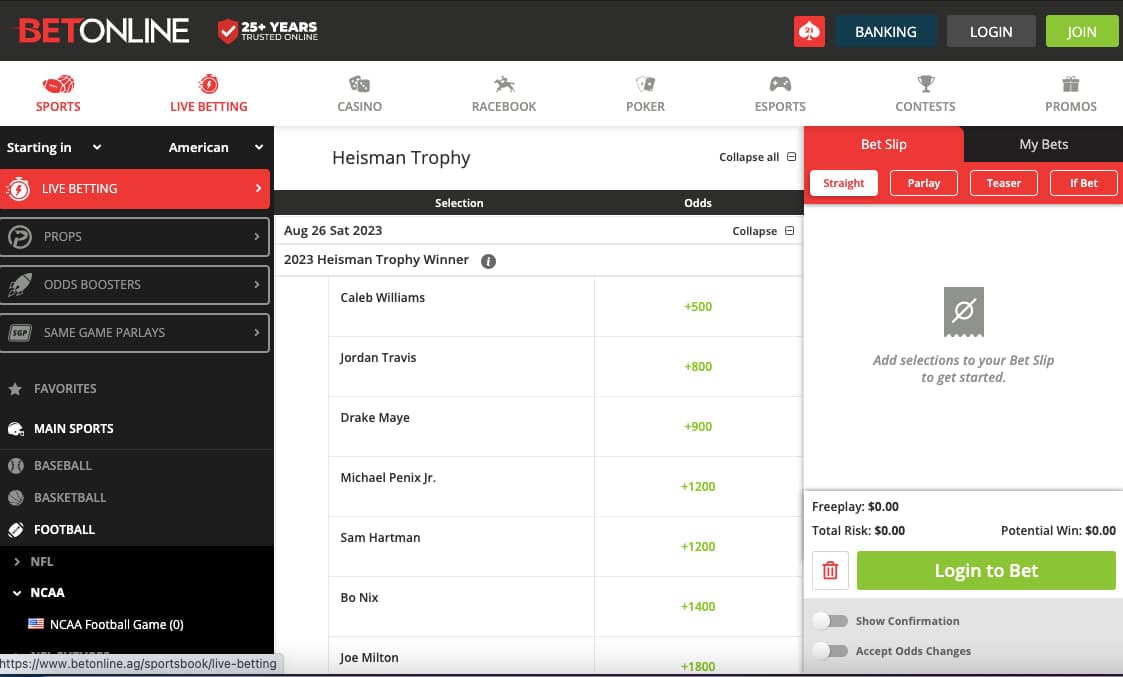This screenshot has height=677, width=1123.
Task: Select Bo Nix +1400 odds
Action: [x=698, y=607]
